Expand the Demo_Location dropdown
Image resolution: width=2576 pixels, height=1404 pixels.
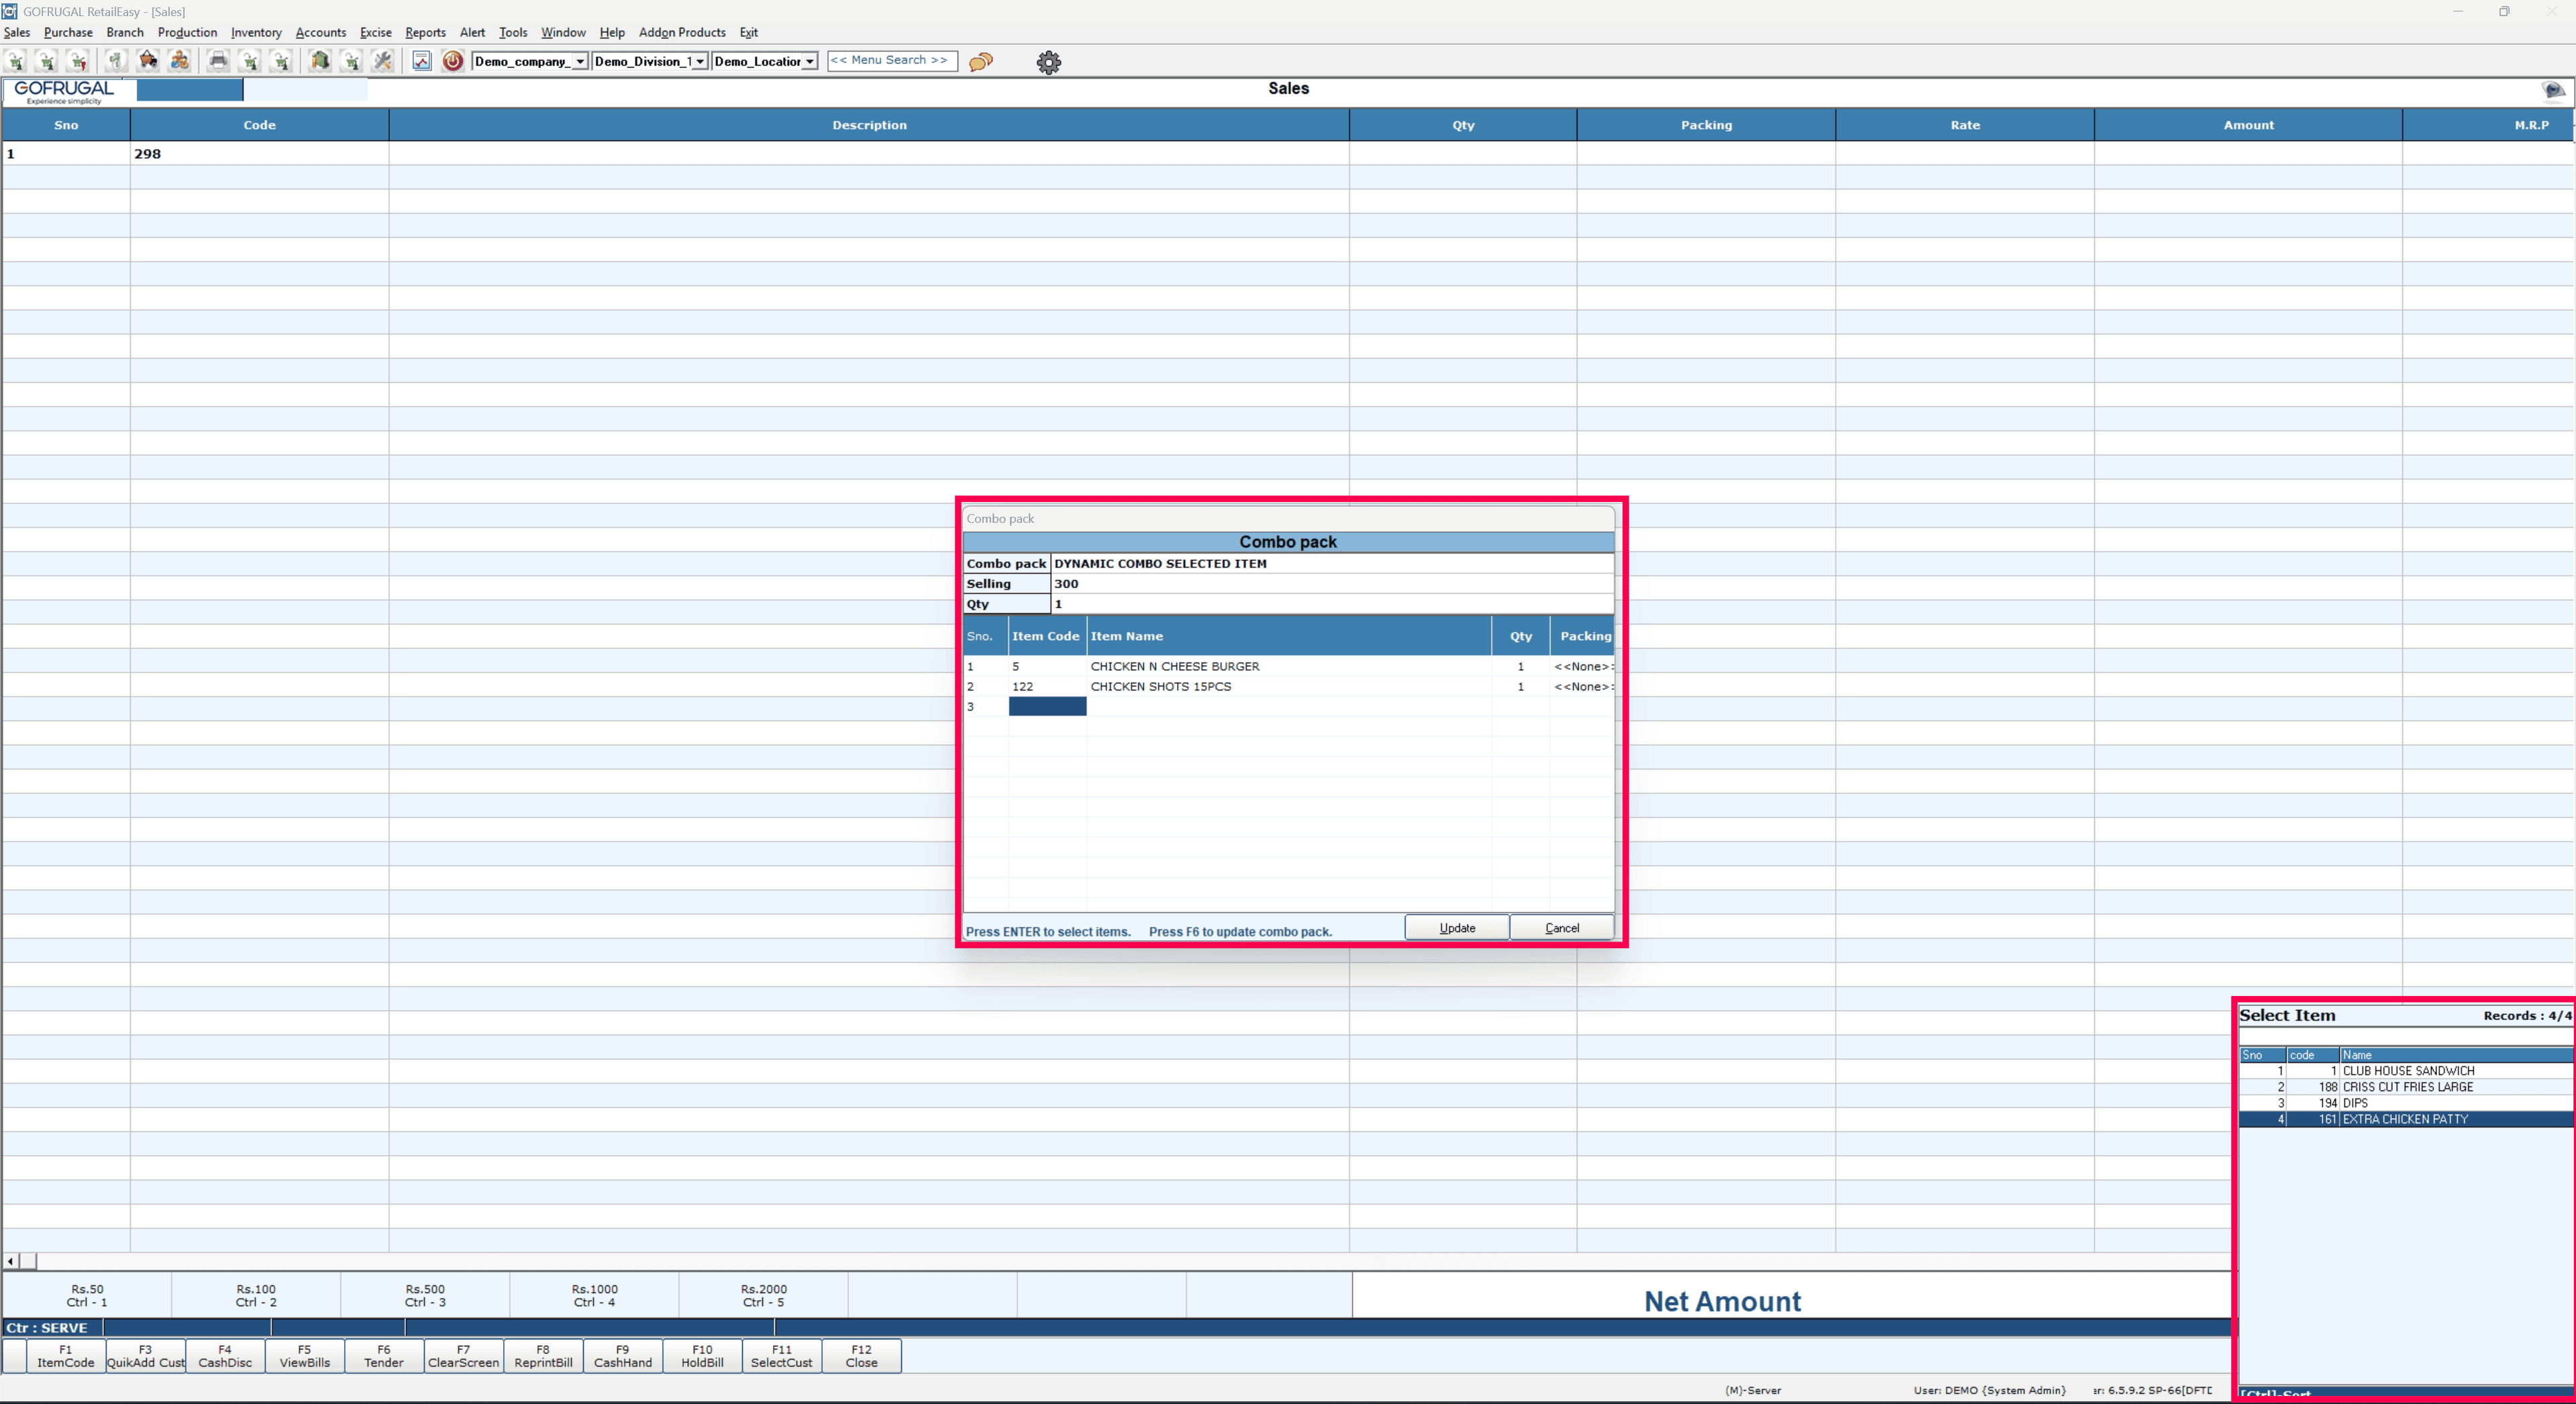pos(809,62)
